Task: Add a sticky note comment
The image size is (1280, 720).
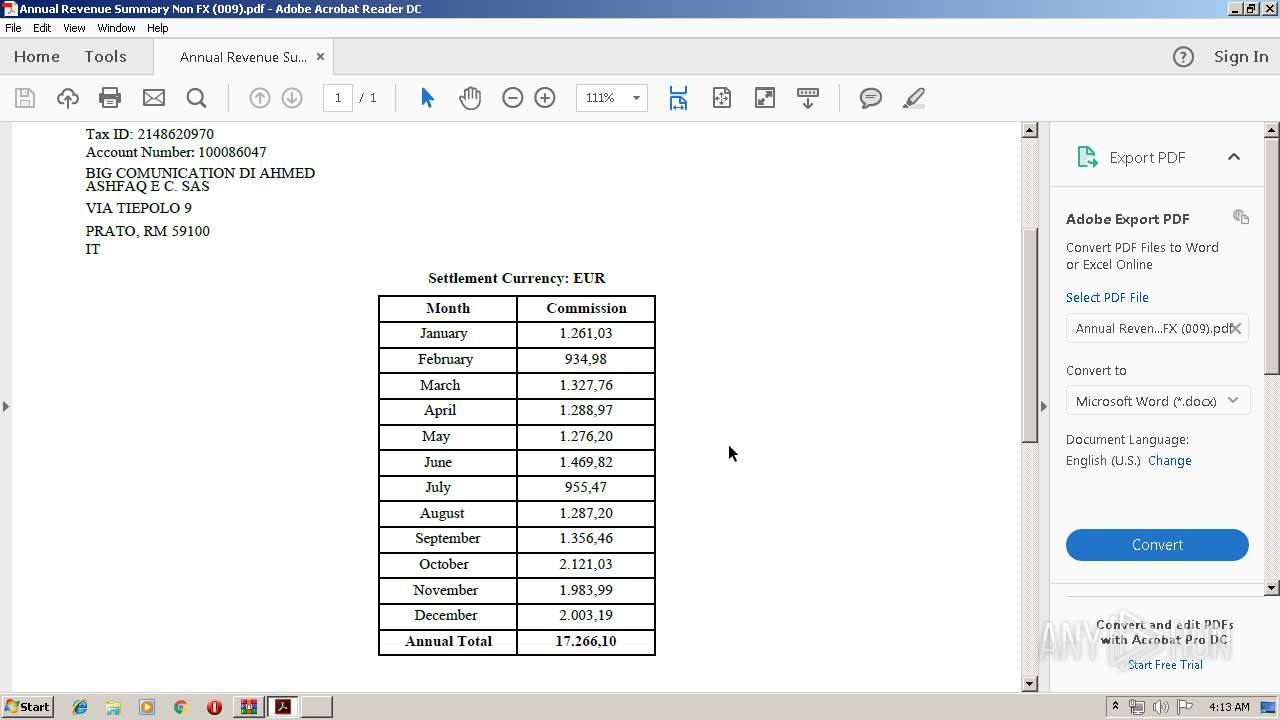Action: coord(871,98)
